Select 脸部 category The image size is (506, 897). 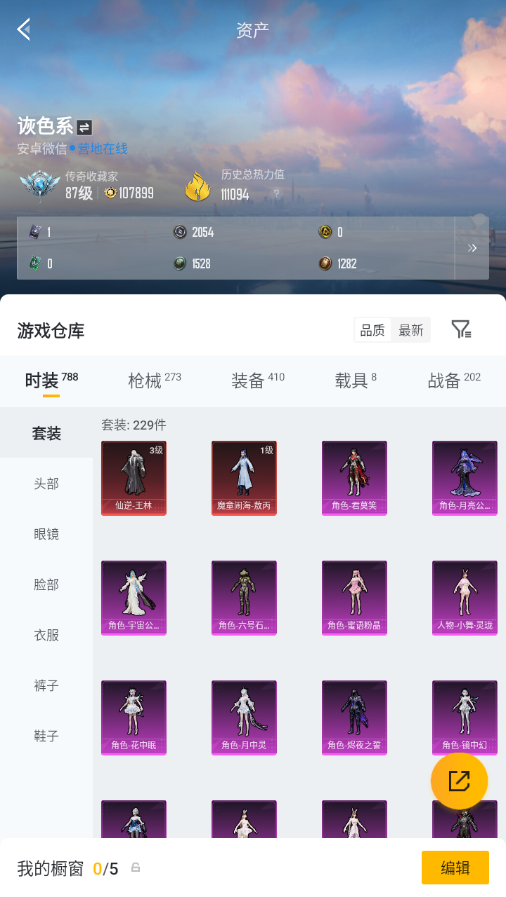point(46,584)
